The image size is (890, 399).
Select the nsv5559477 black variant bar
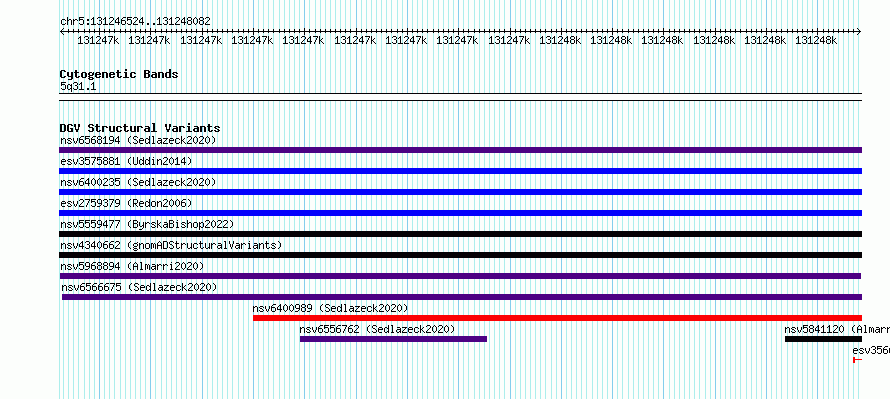click(x=460, y=234)
